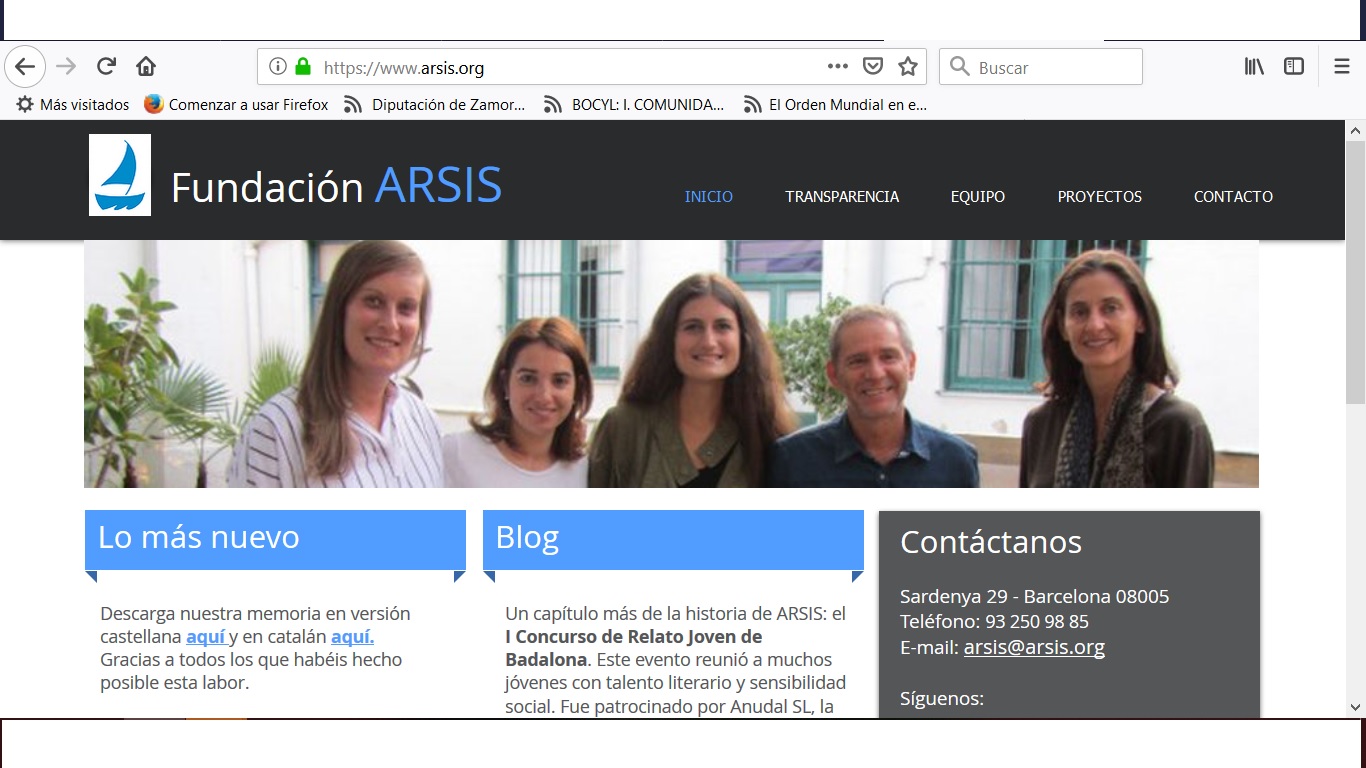1366x768 pixels.
Task: Click the Fundación ARSIS sailboat logo
Action: click(120, 175)
